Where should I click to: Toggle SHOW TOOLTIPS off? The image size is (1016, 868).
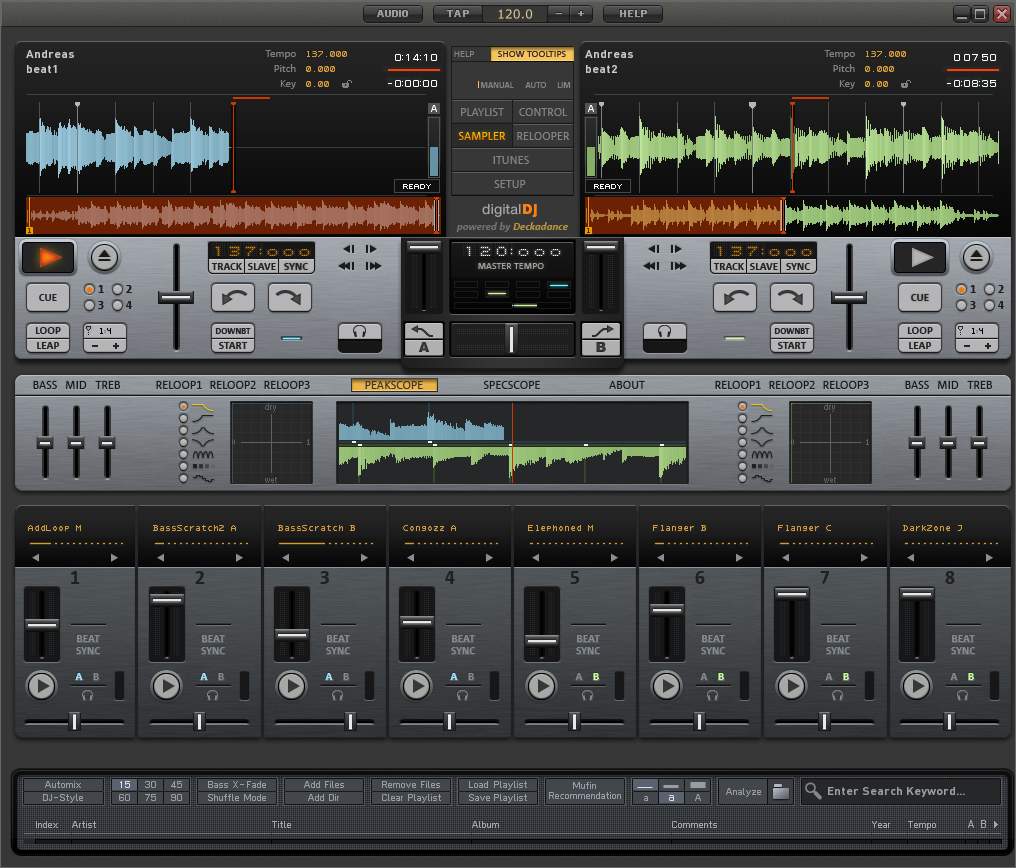click(531, 54)
